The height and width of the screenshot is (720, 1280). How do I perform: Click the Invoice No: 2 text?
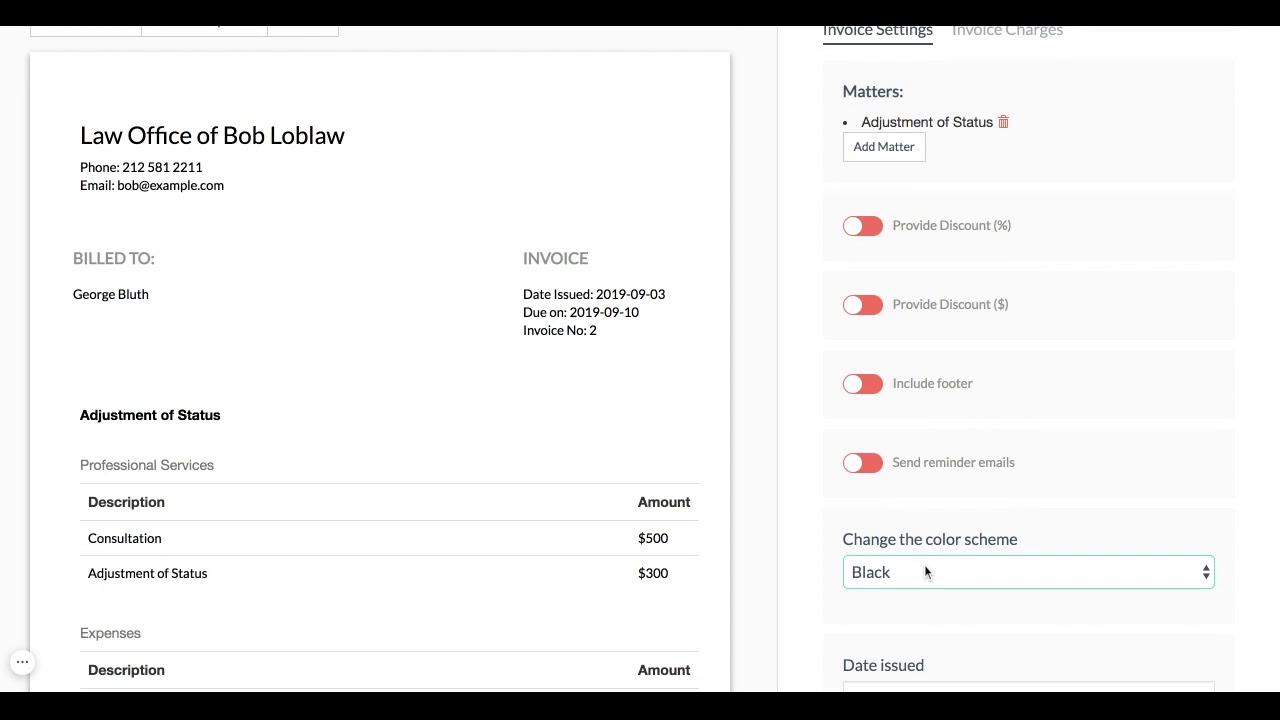(560, 330)
